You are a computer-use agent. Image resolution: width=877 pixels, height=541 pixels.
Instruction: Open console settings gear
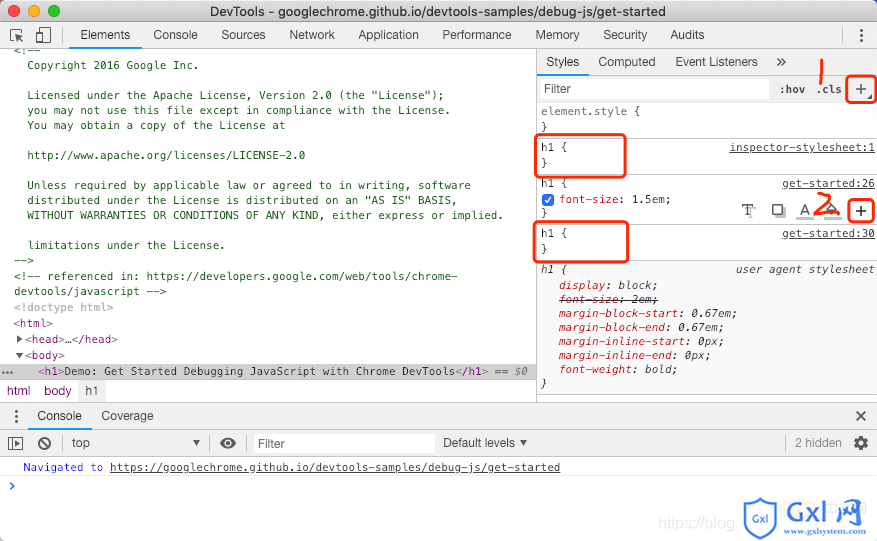(861, 443)
